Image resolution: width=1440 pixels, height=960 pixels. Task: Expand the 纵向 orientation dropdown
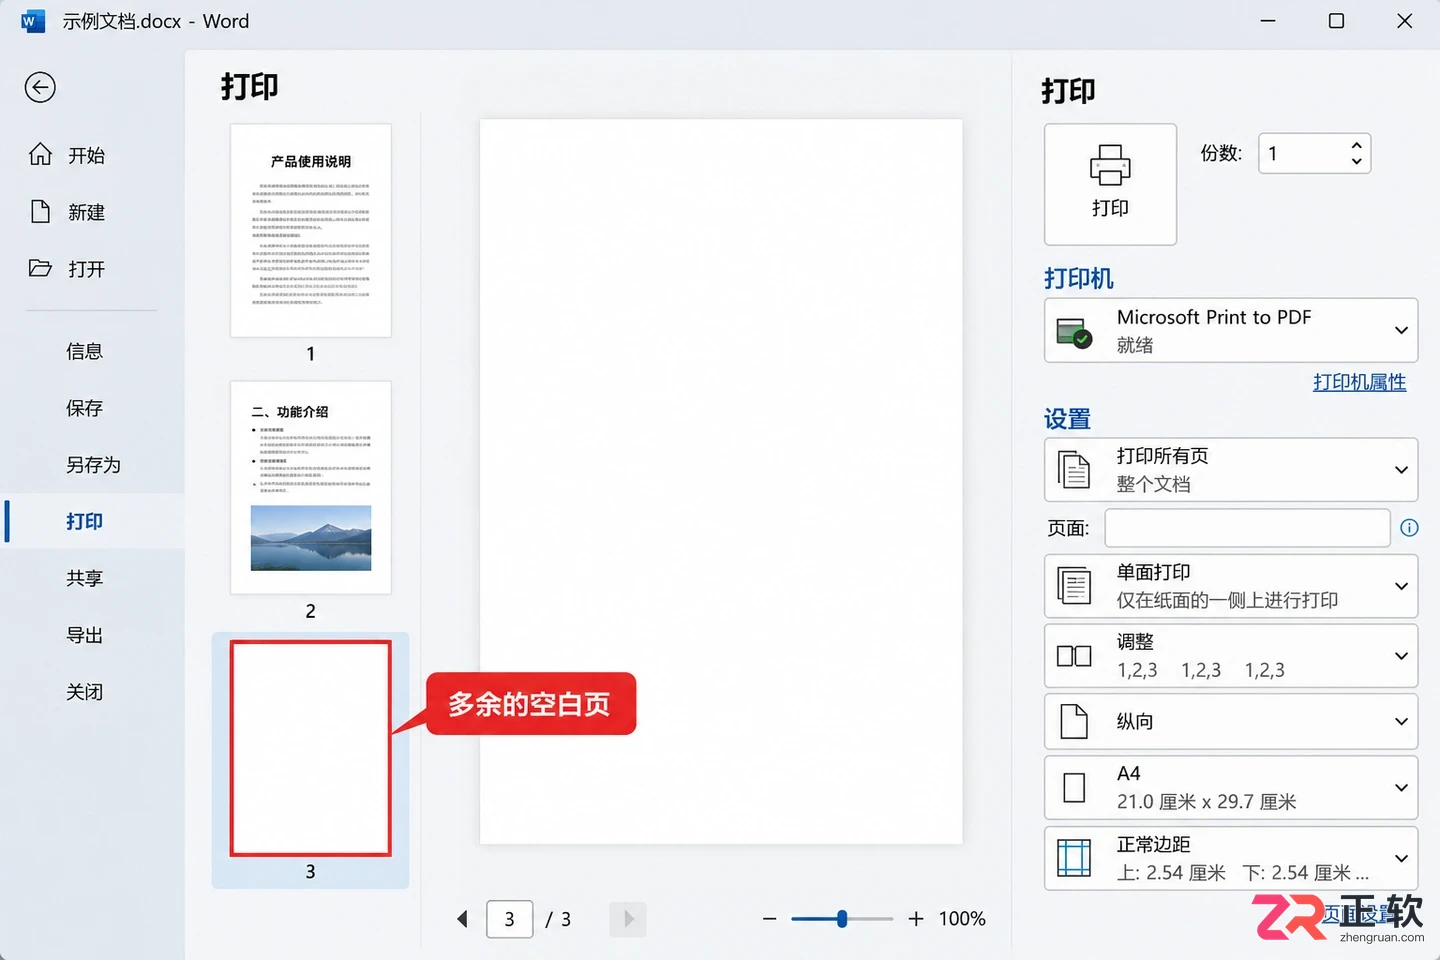[x=1231, y=721]
